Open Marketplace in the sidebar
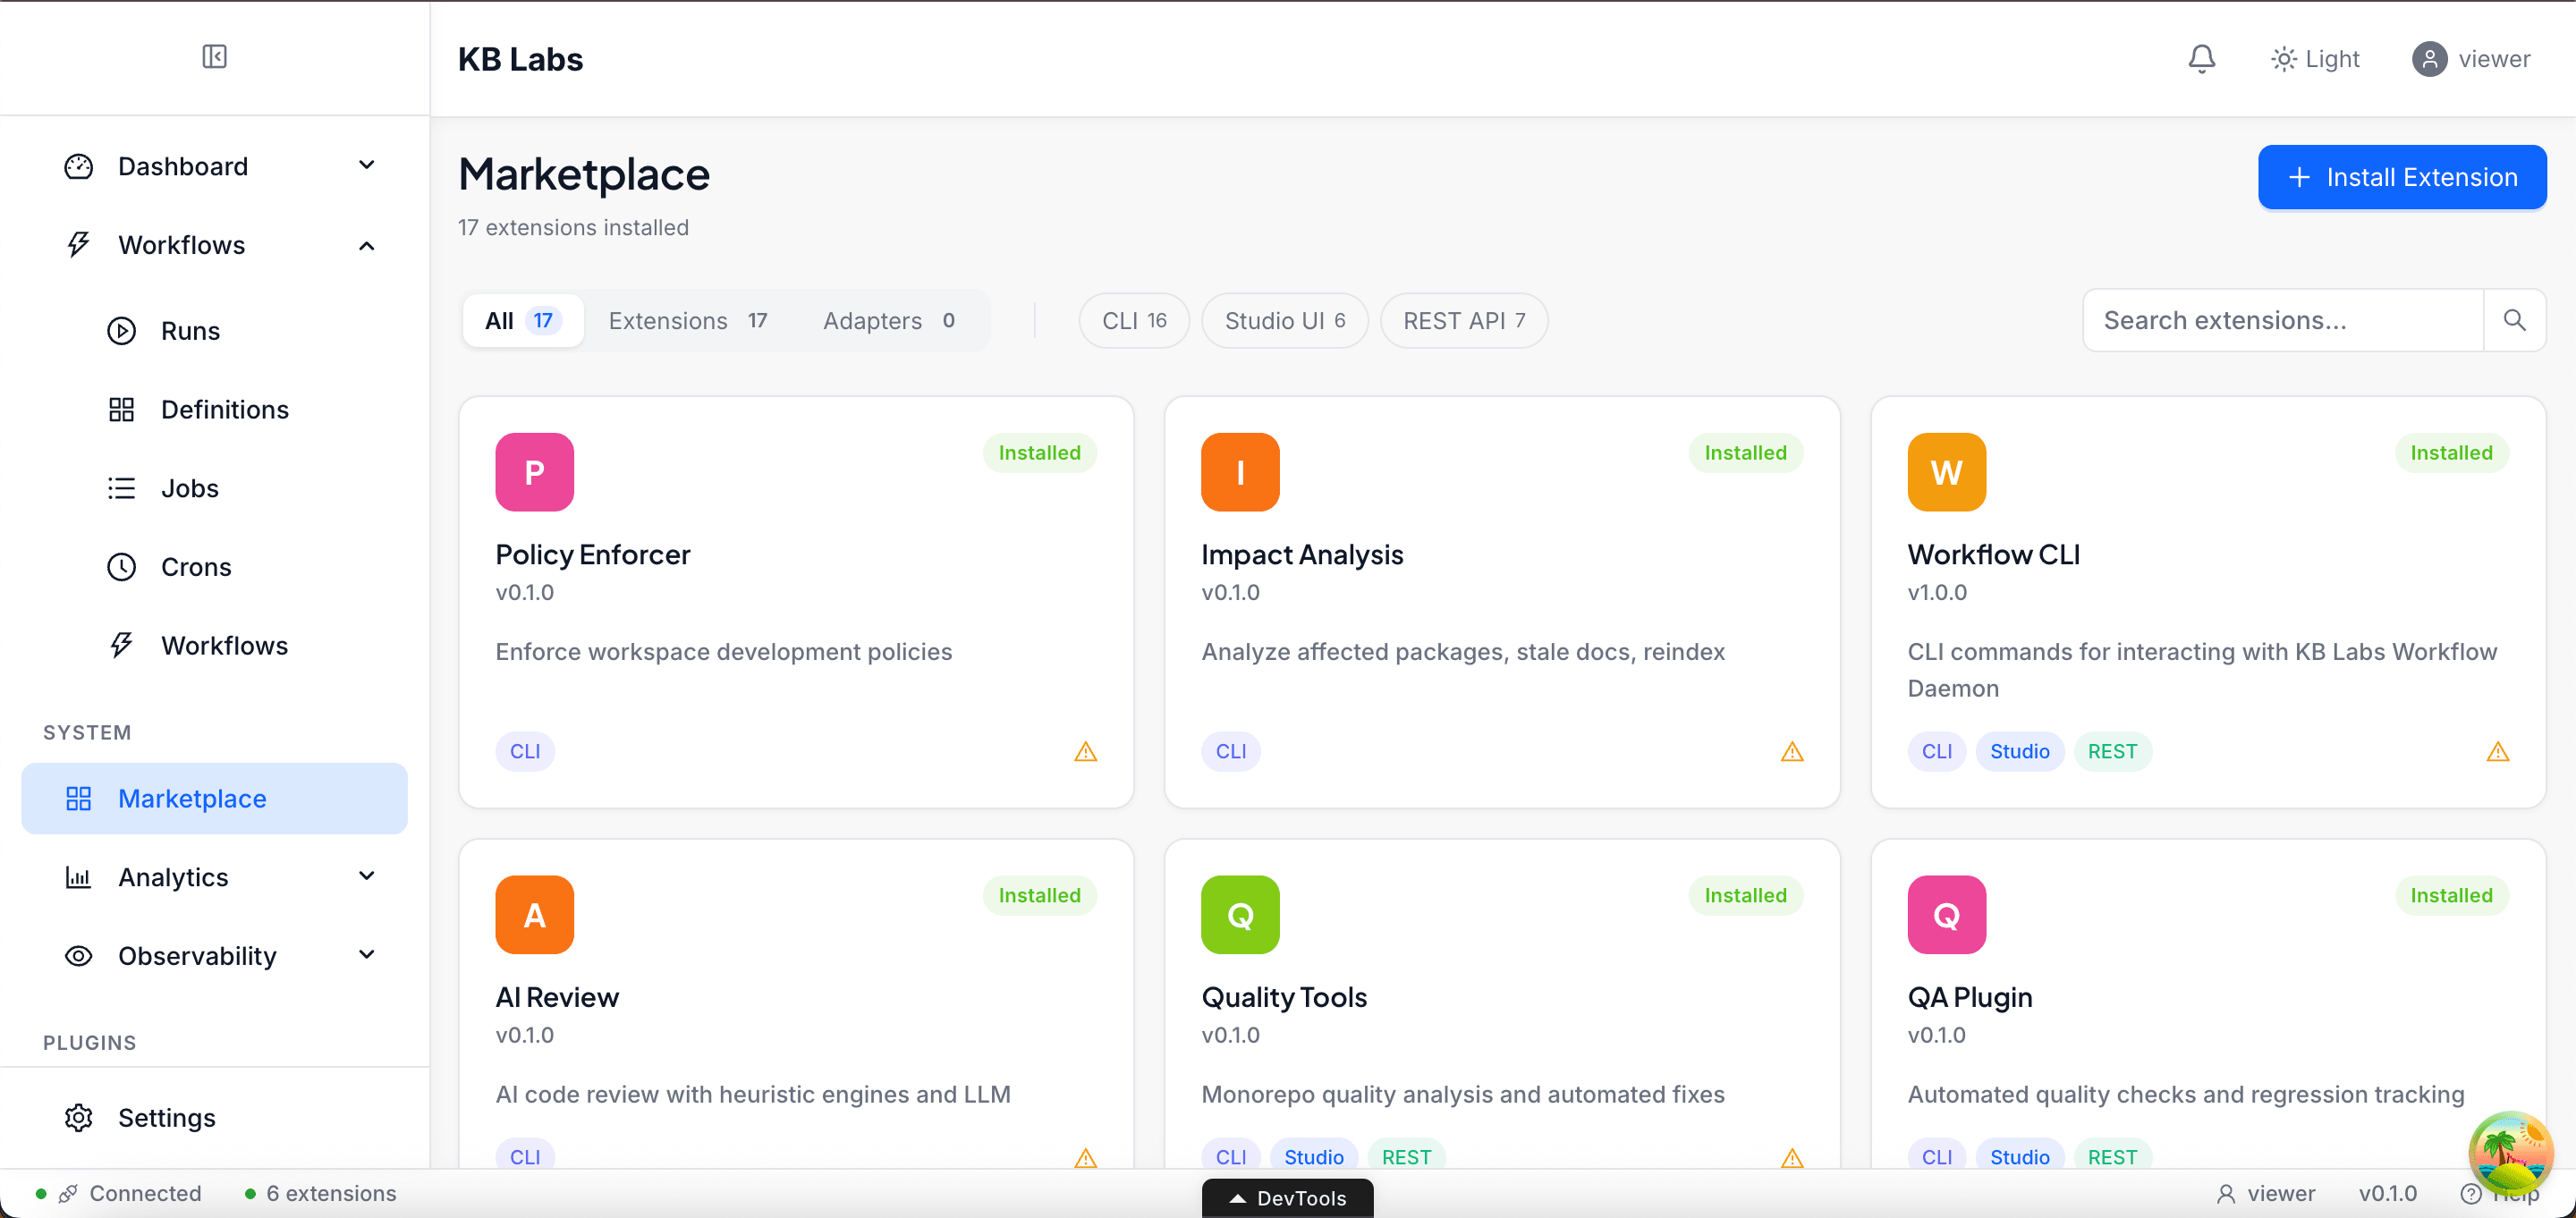The image size is (2576, 1218). tap(214, 798)
